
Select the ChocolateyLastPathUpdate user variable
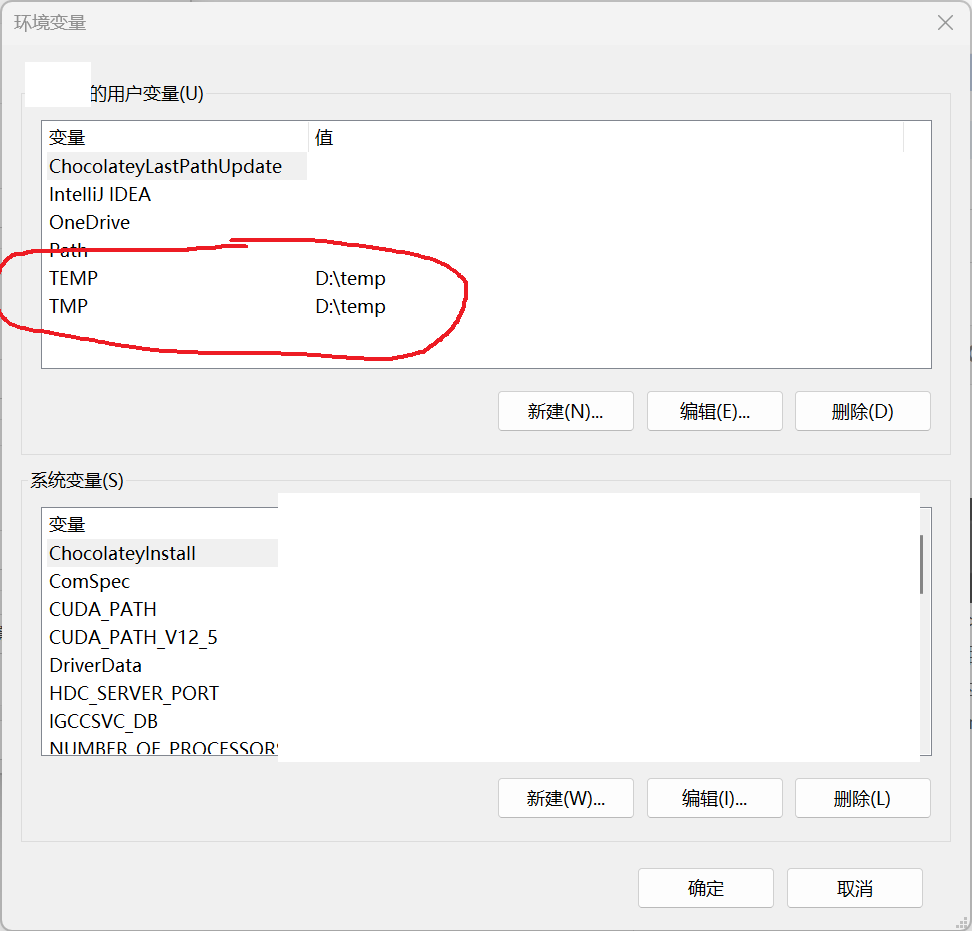click(165, 167)
